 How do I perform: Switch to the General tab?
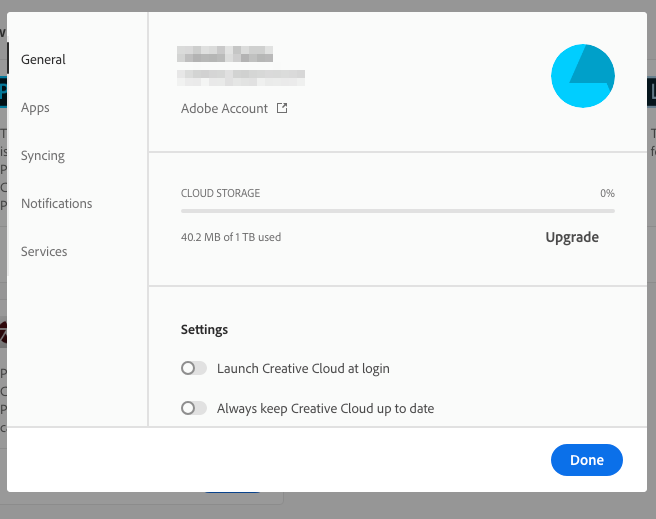43,59
